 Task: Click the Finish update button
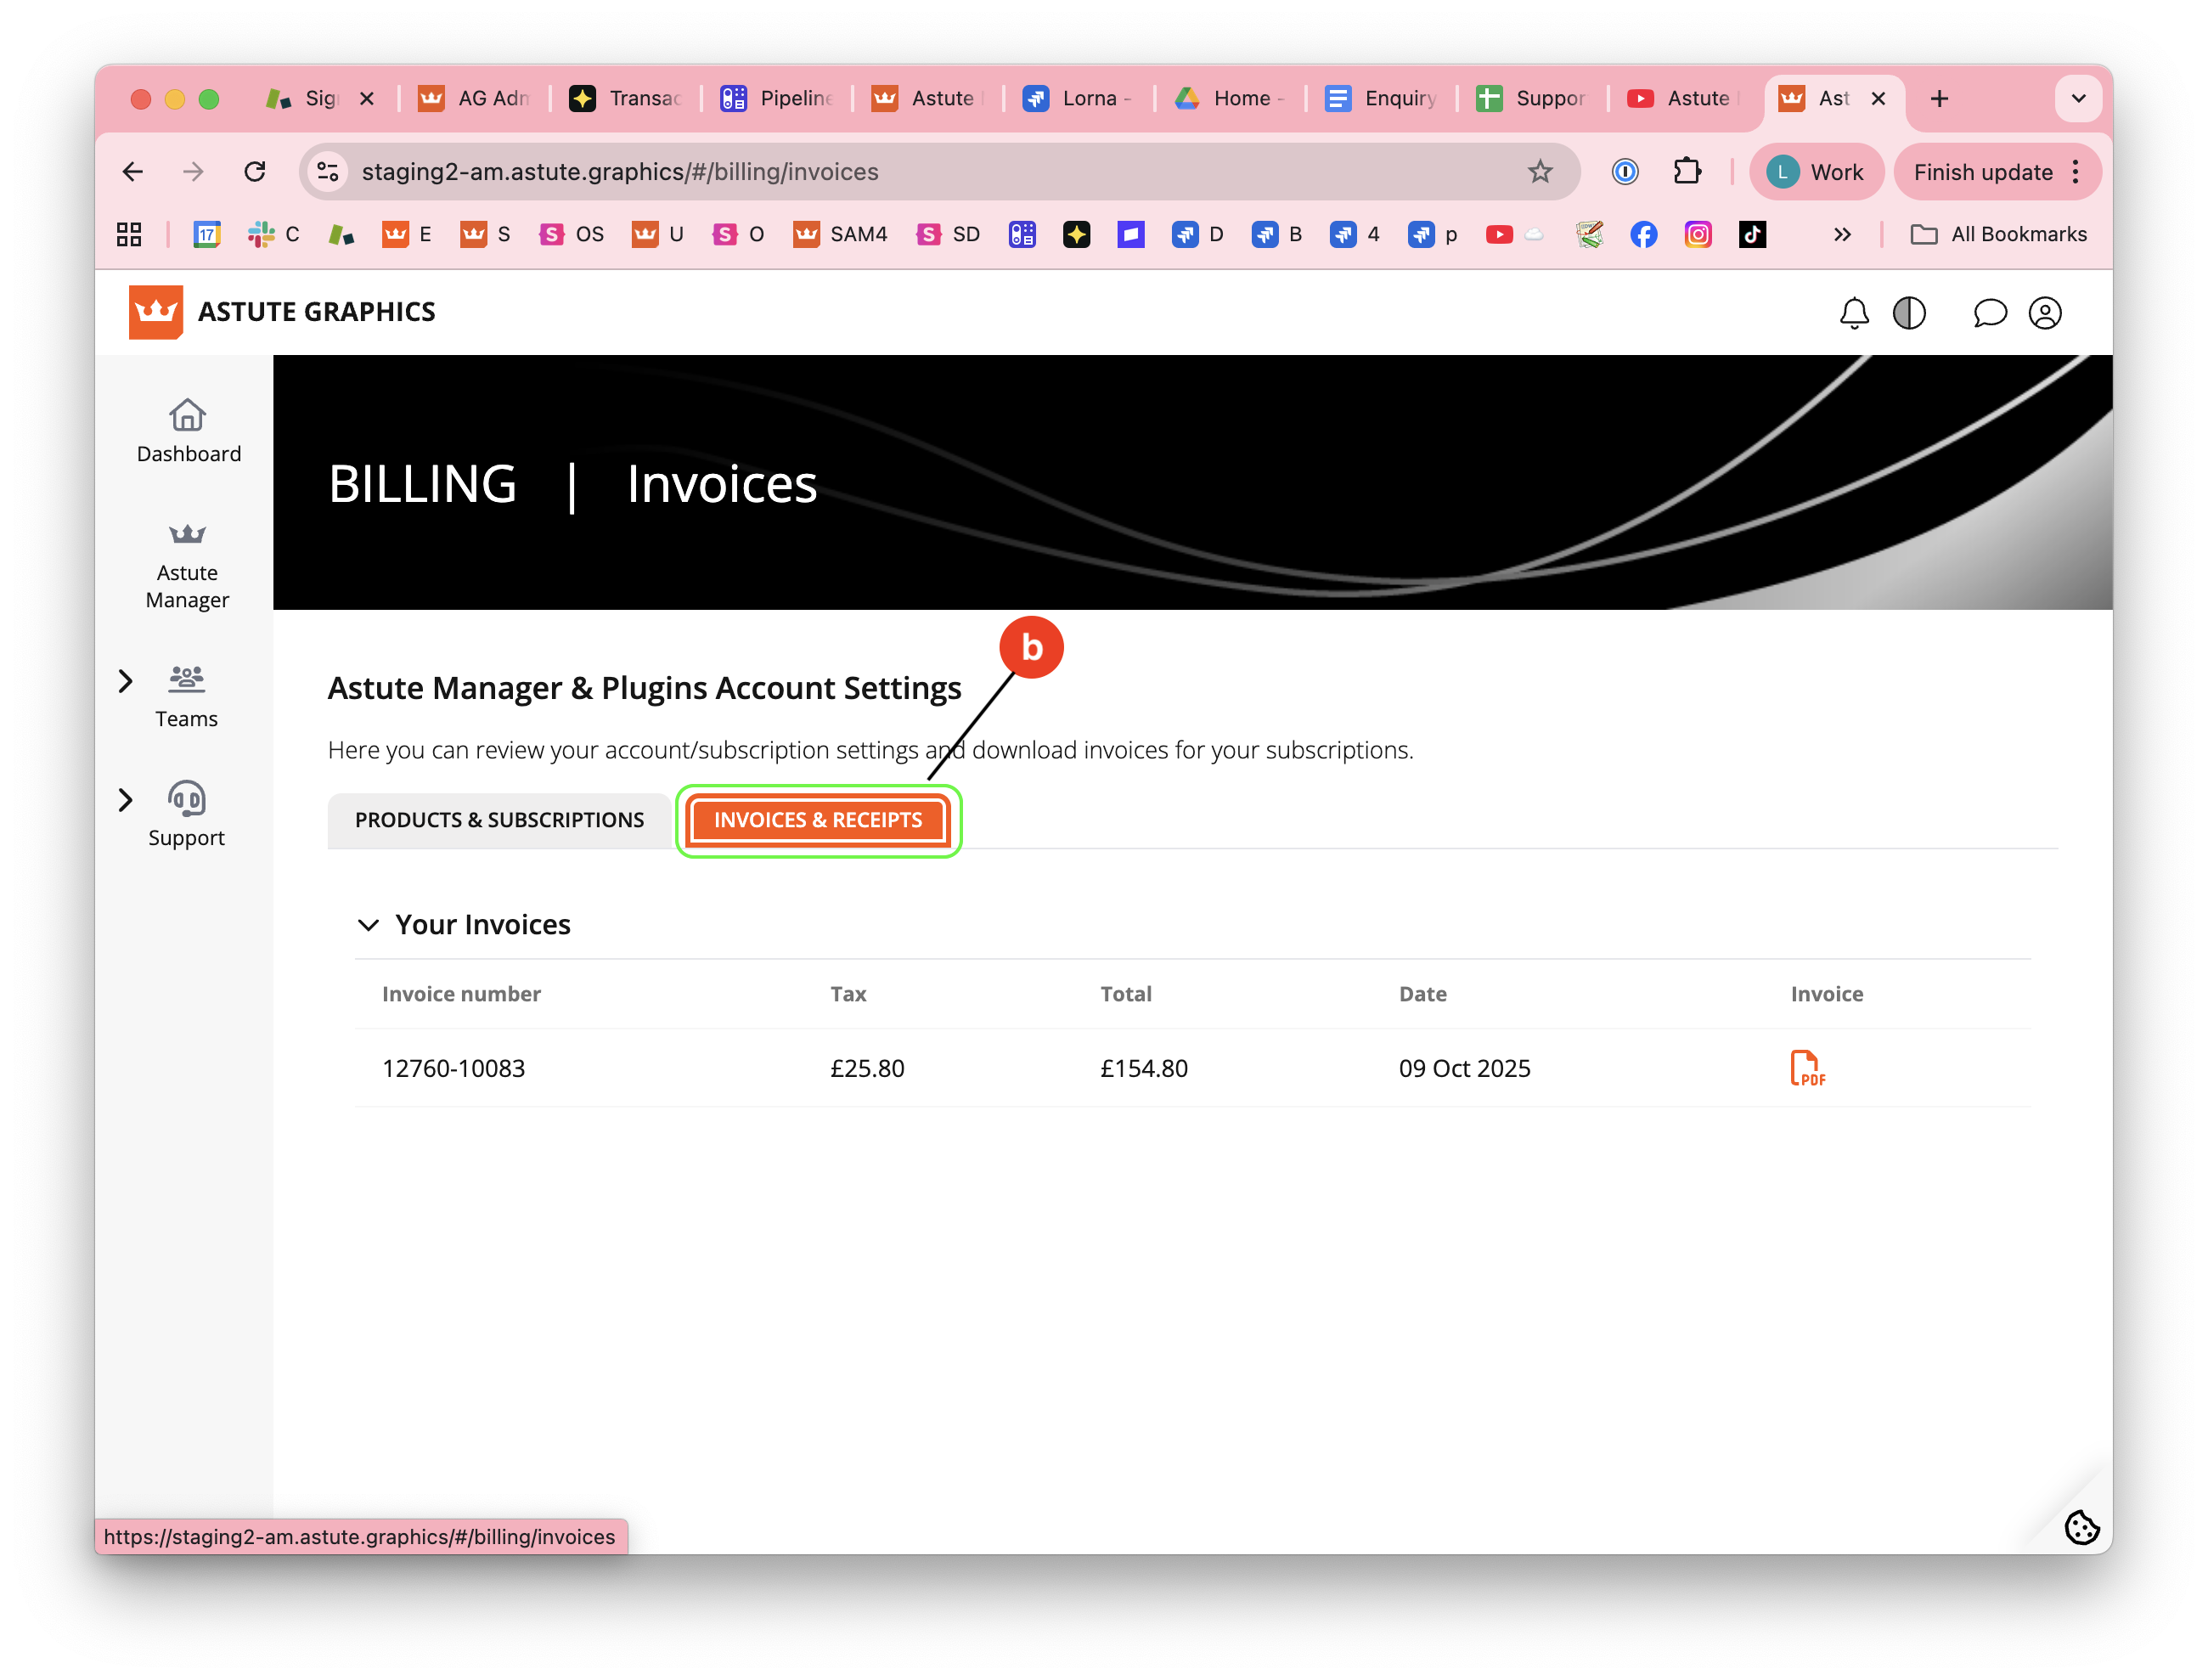[x=1984, y=171]
